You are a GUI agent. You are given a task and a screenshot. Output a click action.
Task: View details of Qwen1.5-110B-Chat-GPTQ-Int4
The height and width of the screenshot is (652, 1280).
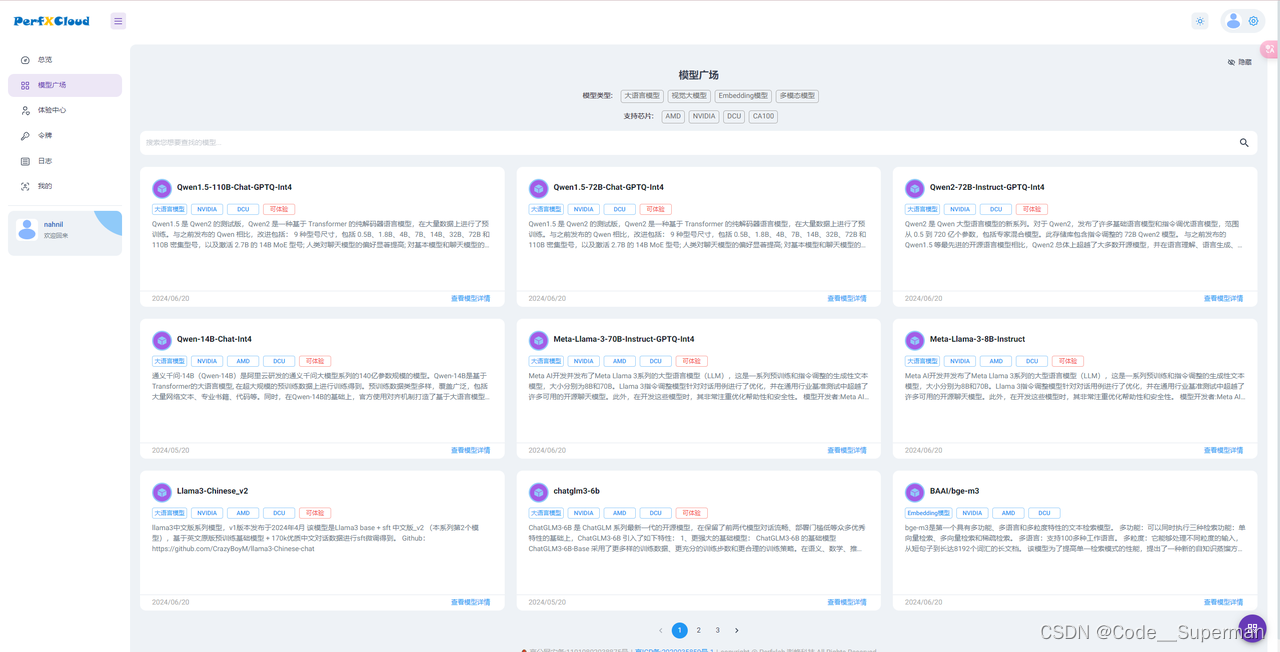[470, 298]
